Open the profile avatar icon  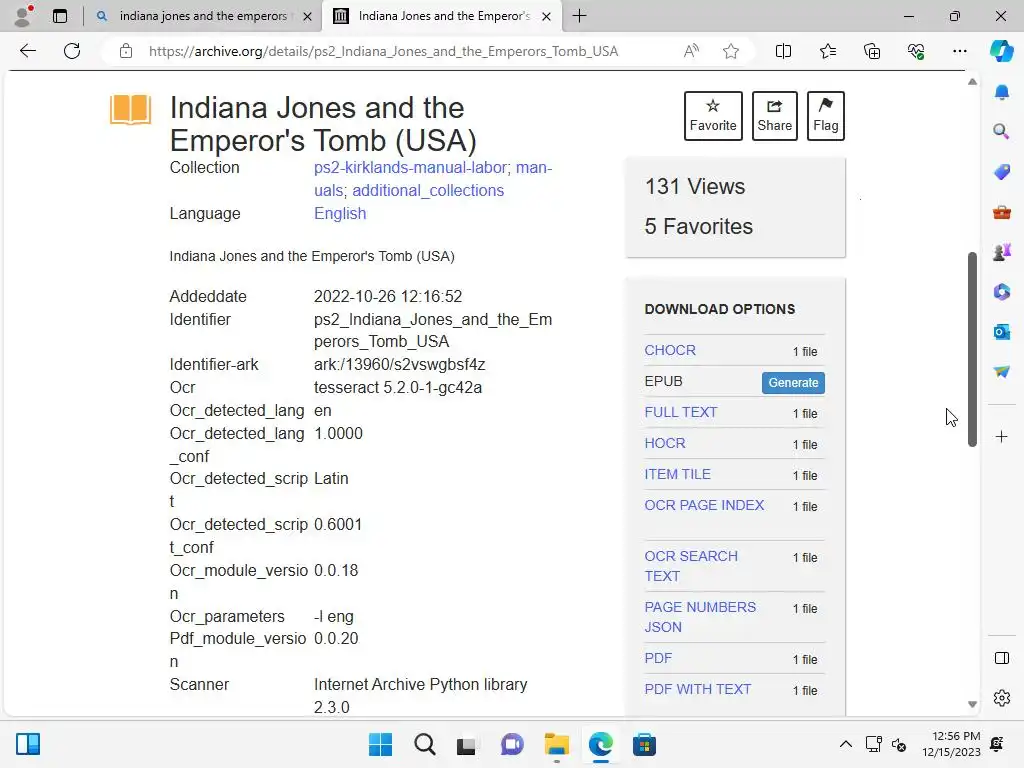24,16
